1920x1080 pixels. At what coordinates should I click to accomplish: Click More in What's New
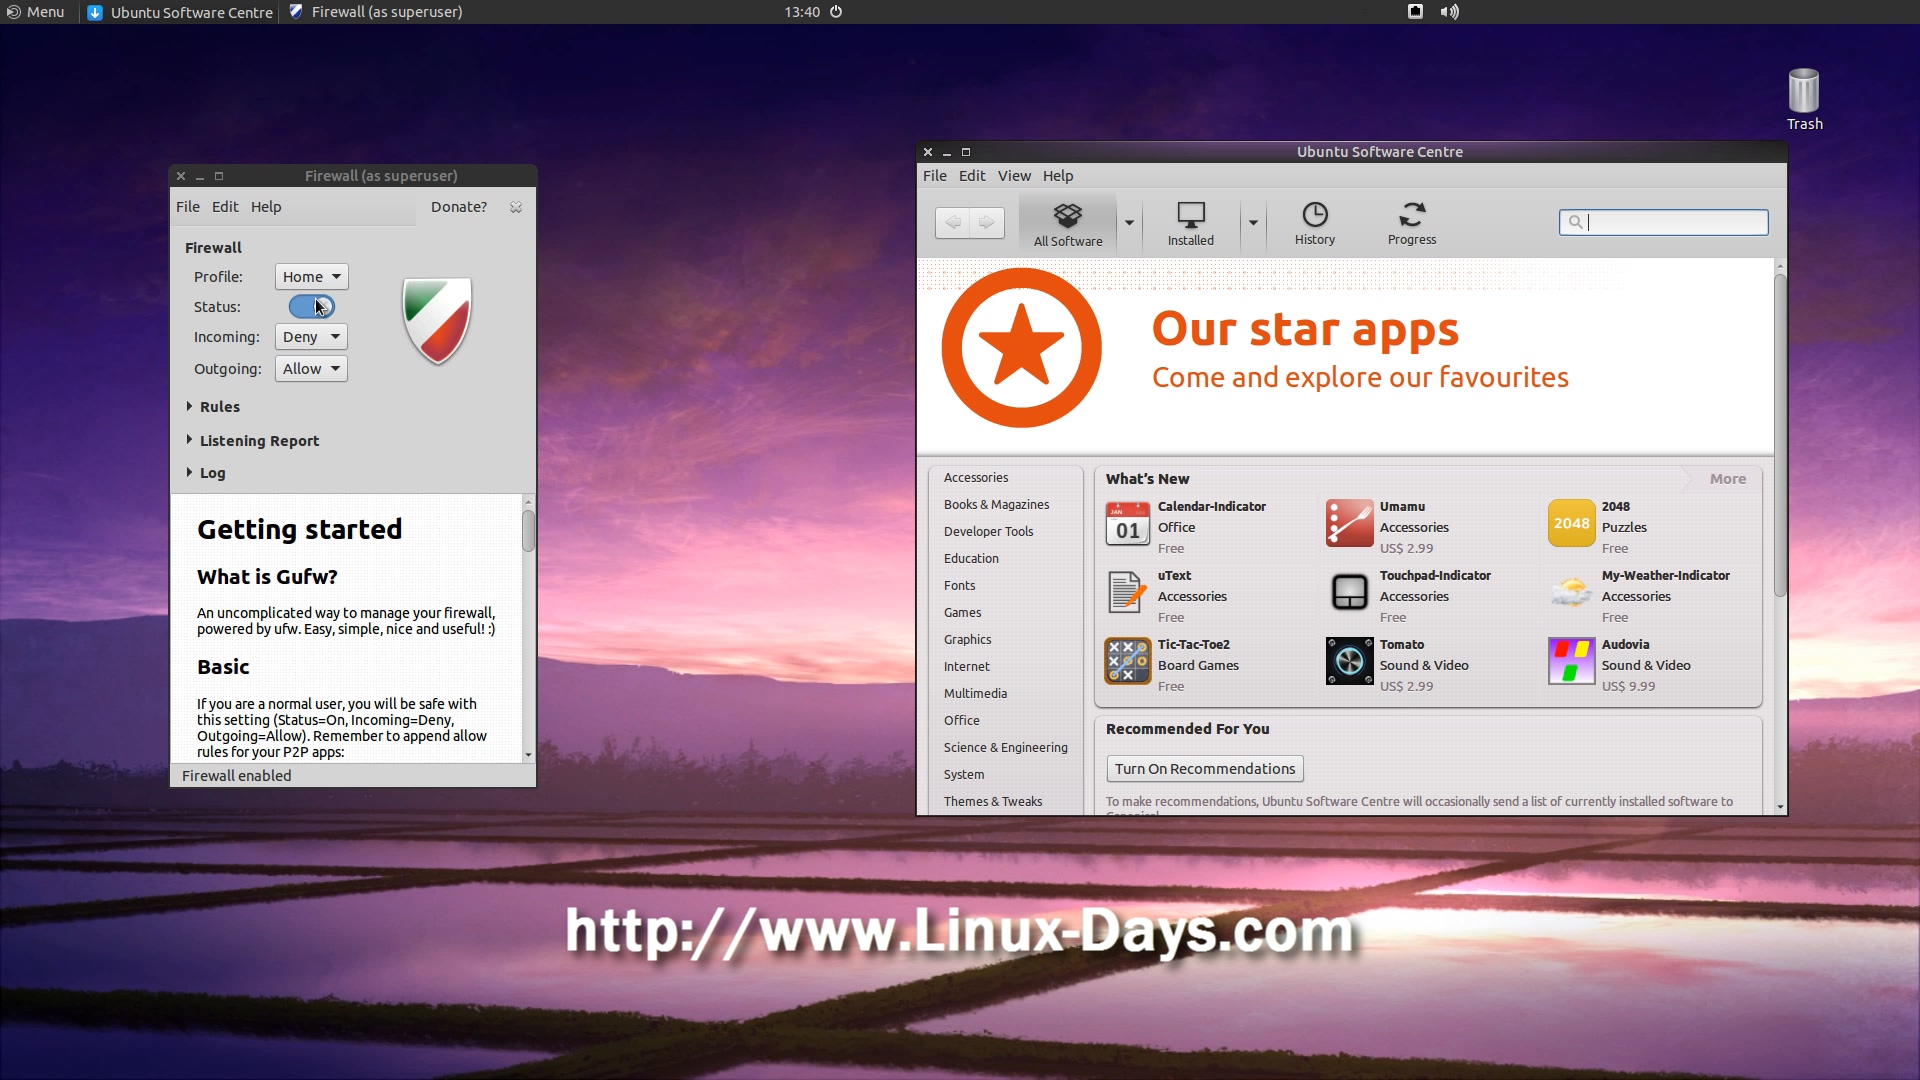pos(1727,479)
